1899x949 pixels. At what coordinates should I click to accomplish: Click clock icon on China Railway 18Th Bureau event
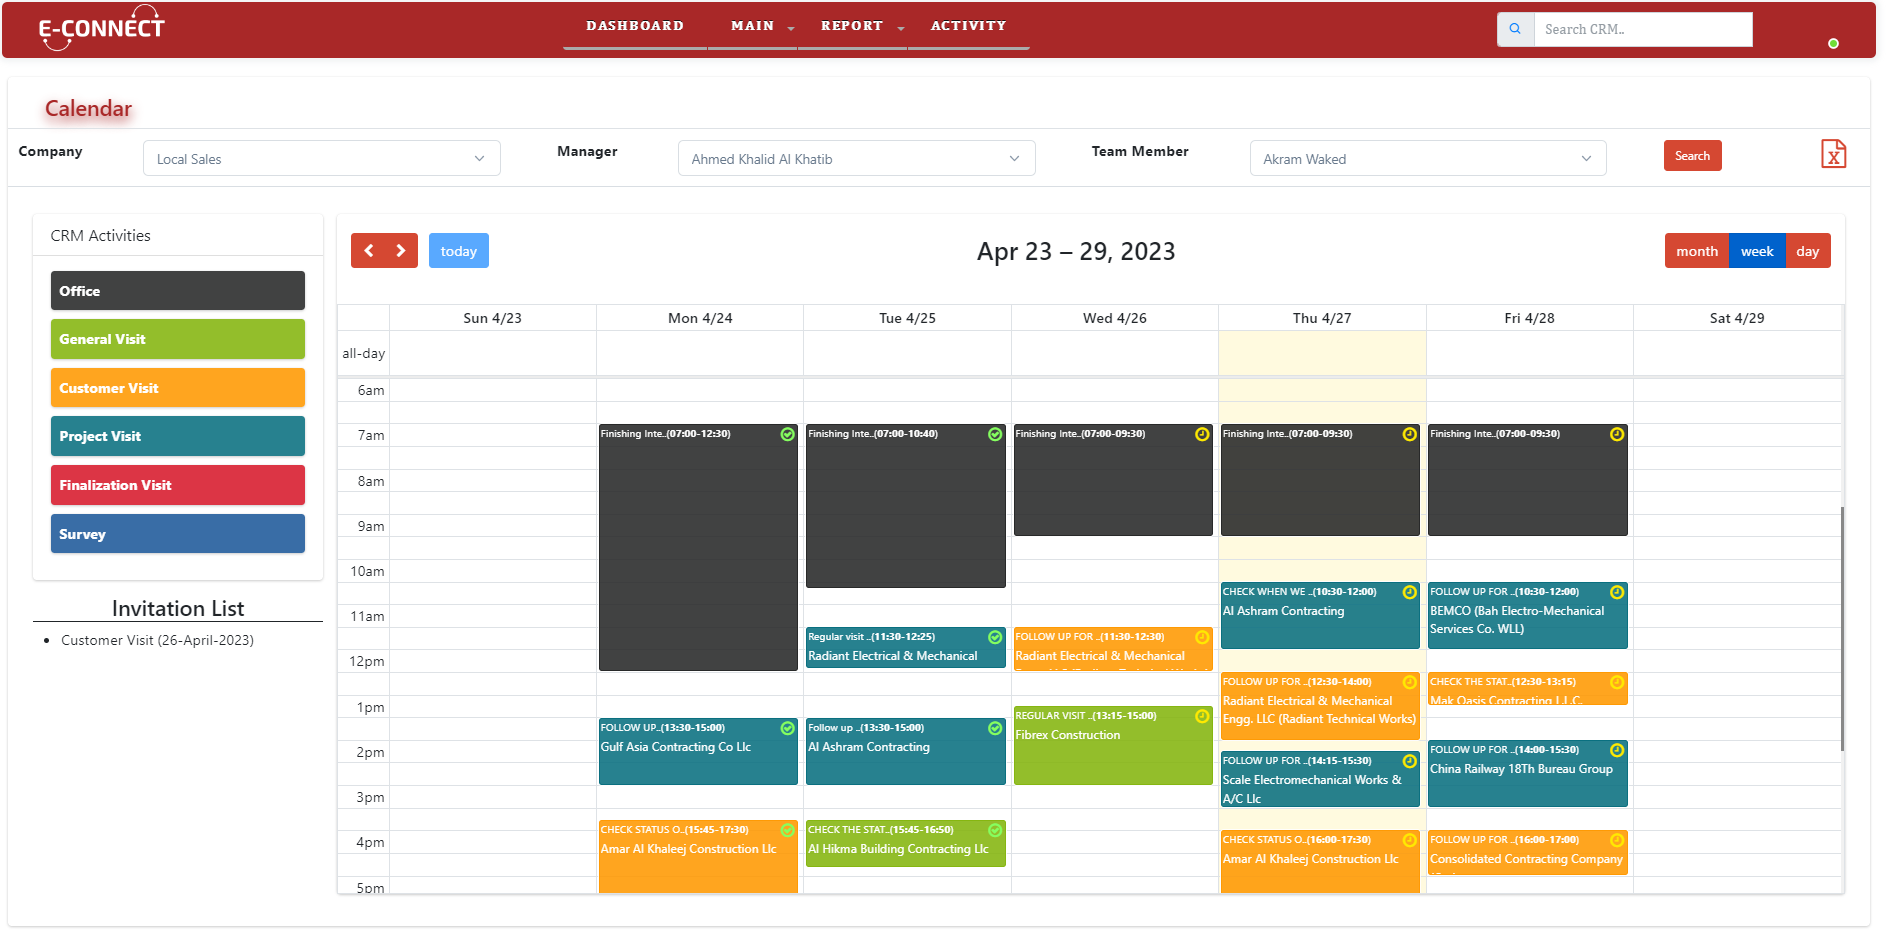(x=1617, y=750)
